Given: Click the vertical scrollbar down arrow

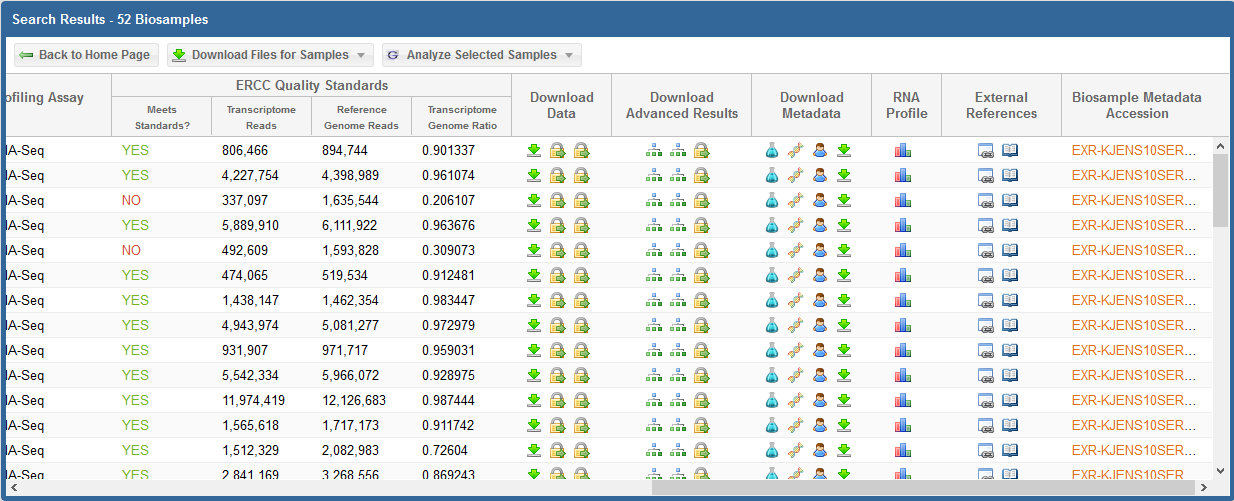Looking at the screenshot, I should click(1220, 470).
